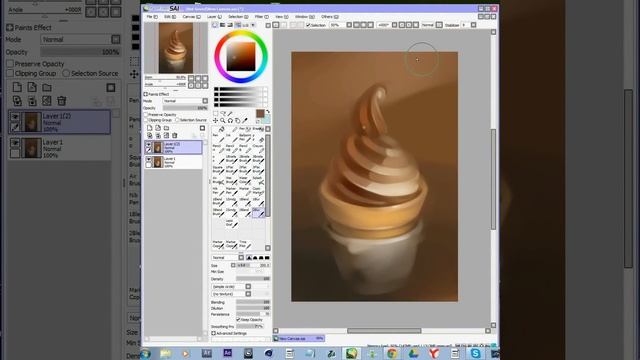Screen dimensions: 640x360
Task: Create new layer in enlarged left panel
Action: click(x=17, y=87)
